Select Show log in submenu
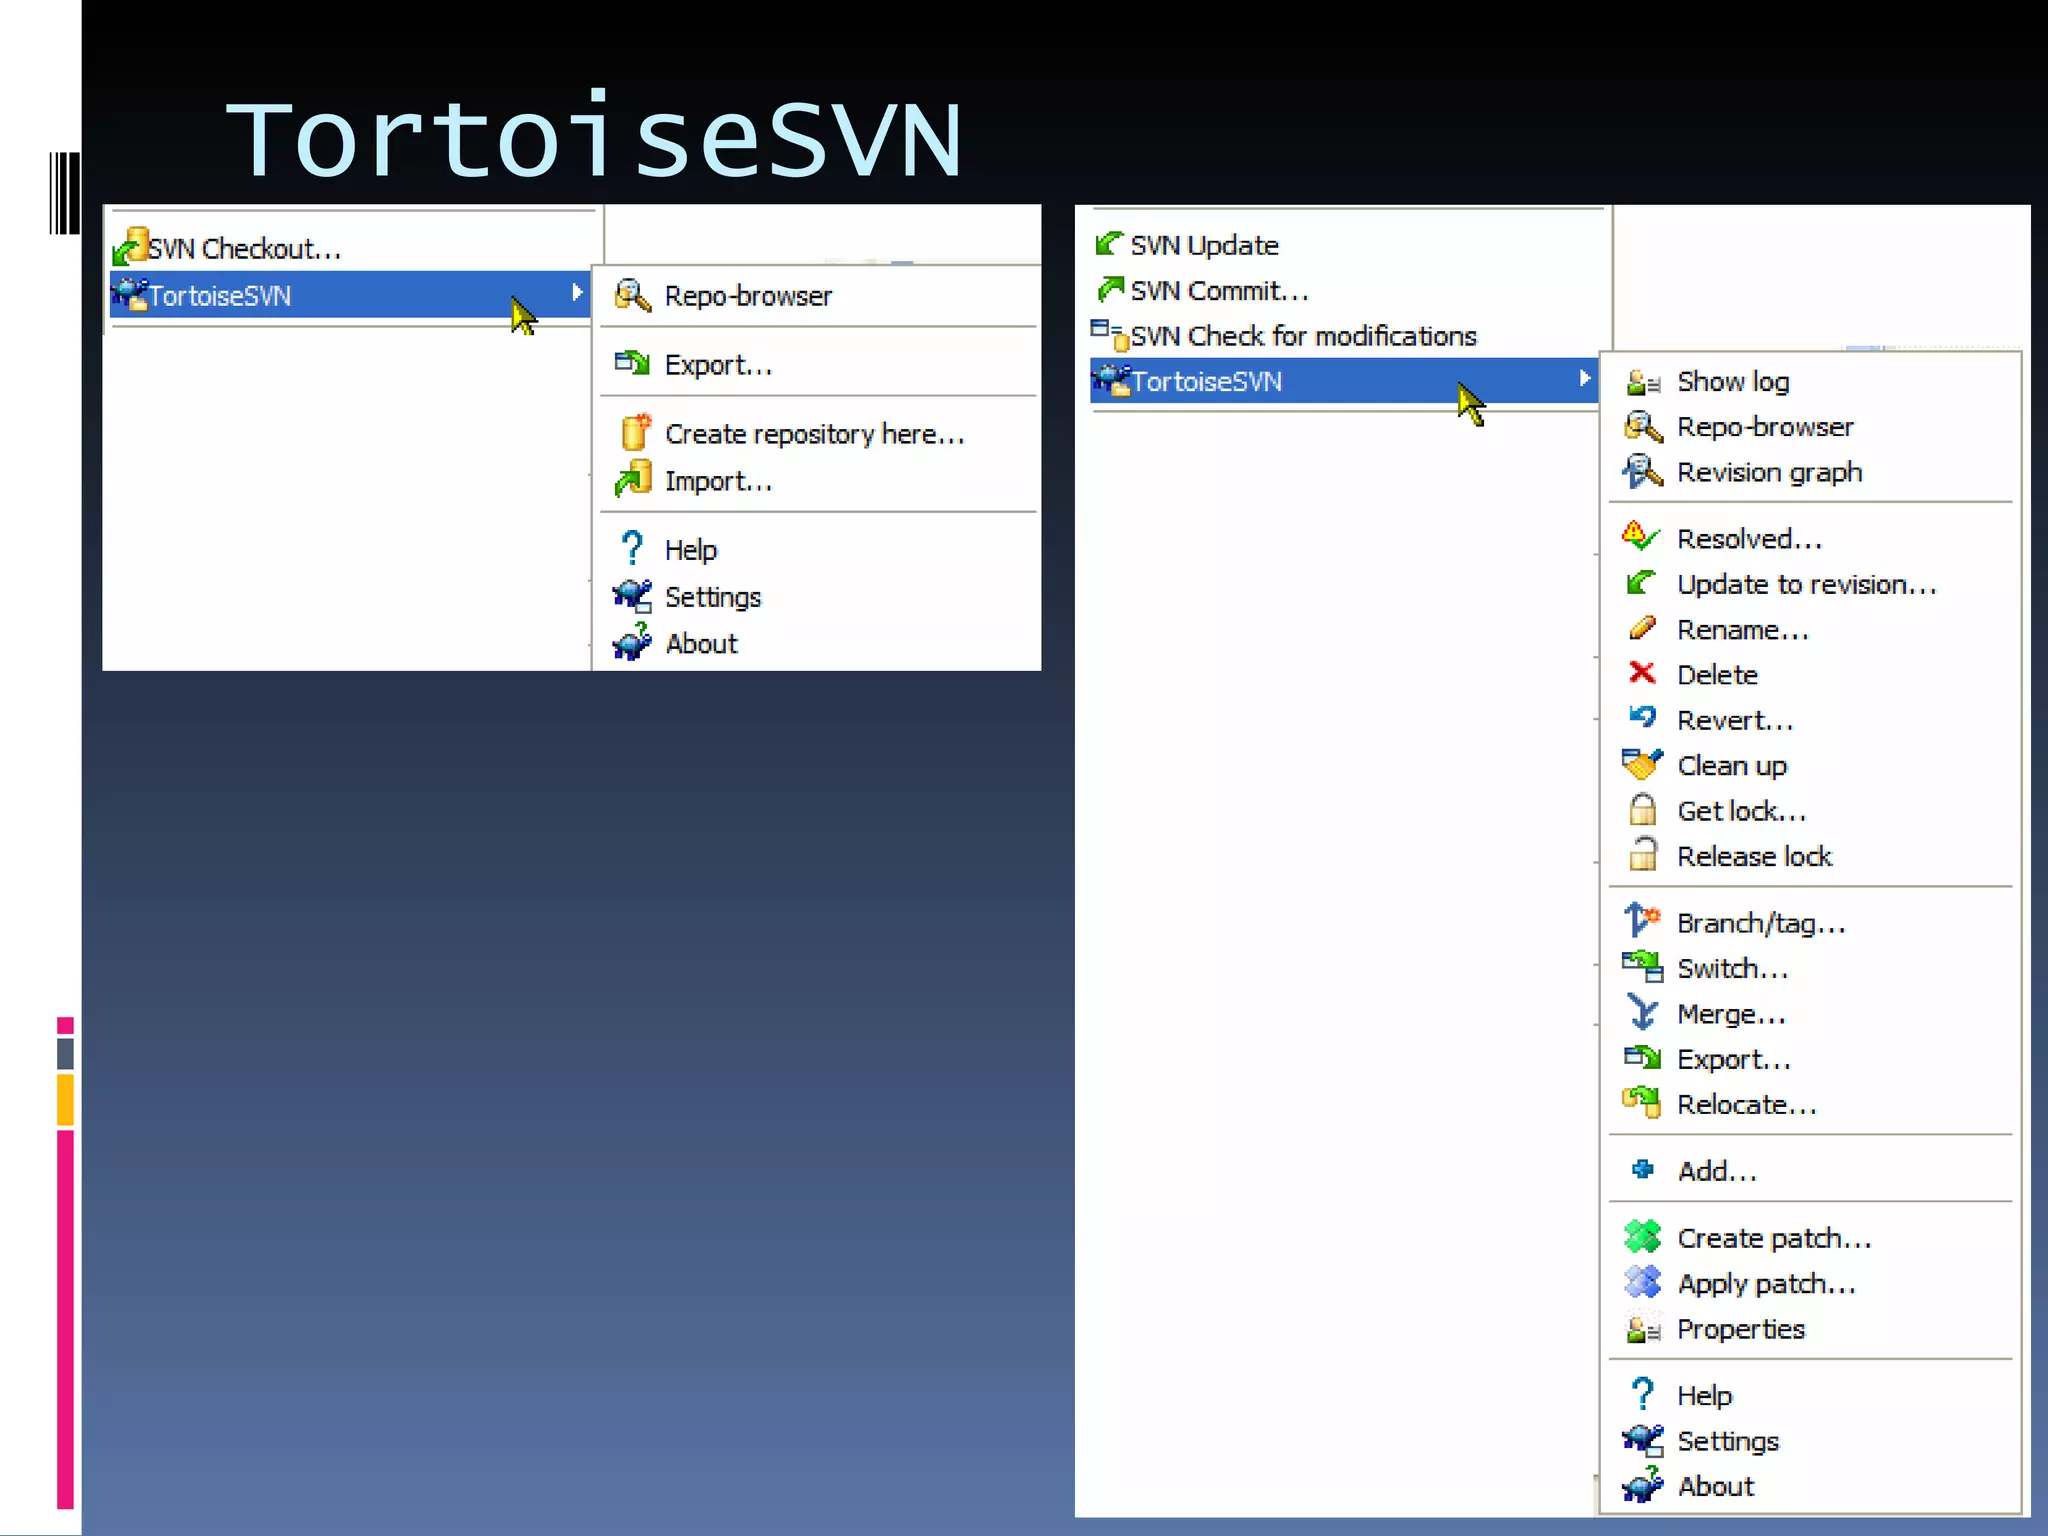 click(x=1732, y=382)
